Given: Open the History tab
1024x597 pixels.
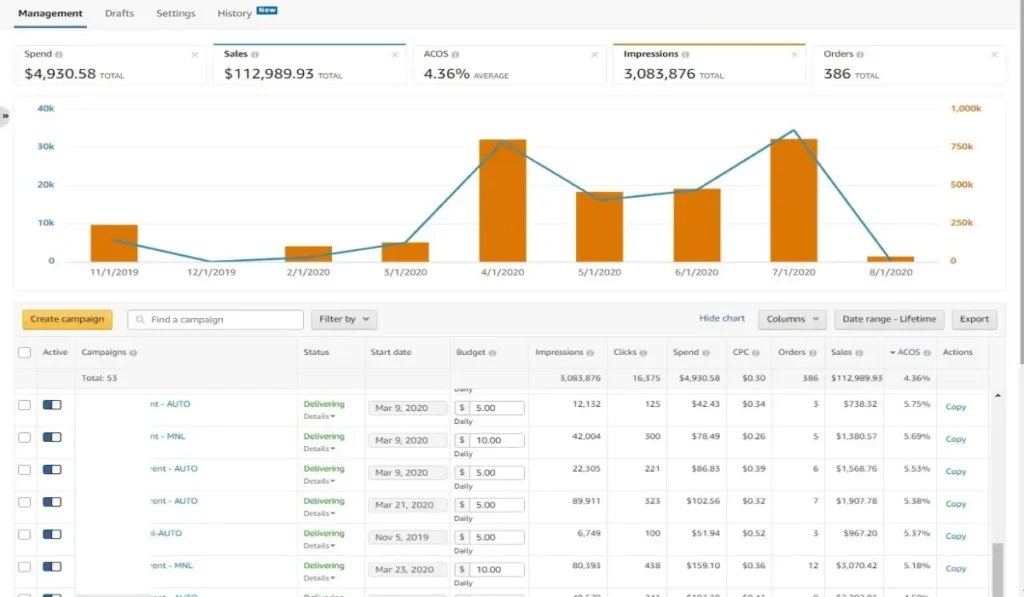Looking at the screenshot, I should [235, 14].
